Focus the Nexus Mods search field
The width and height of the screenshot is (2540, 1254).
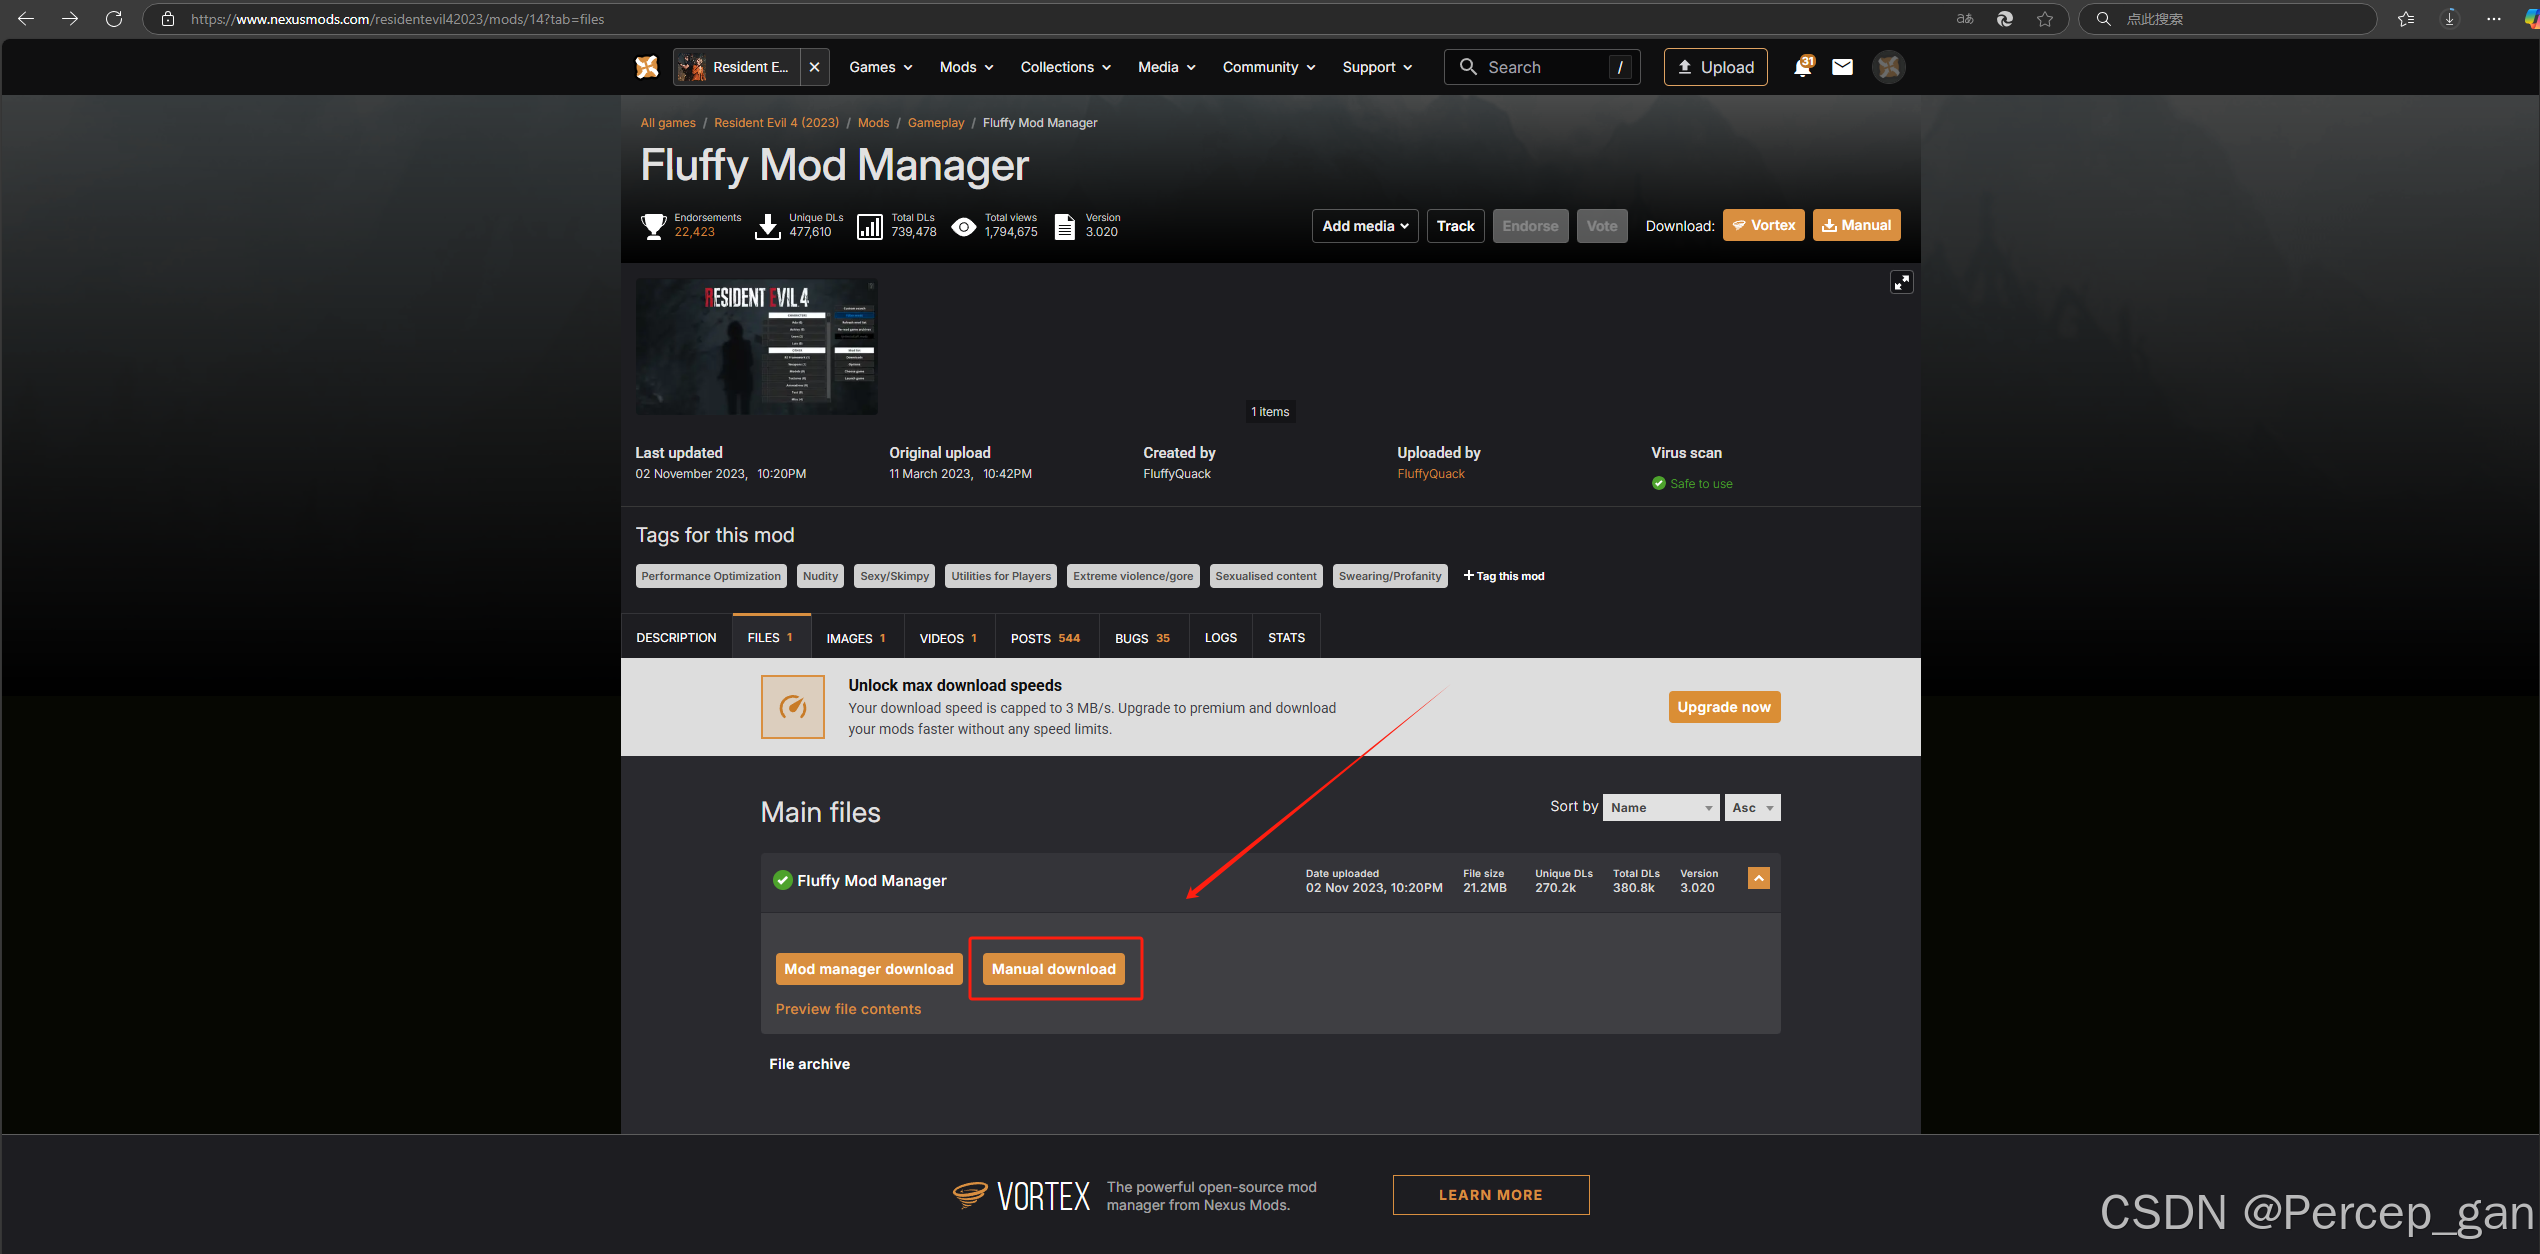pyautogui.click(x=1540, y=67)
